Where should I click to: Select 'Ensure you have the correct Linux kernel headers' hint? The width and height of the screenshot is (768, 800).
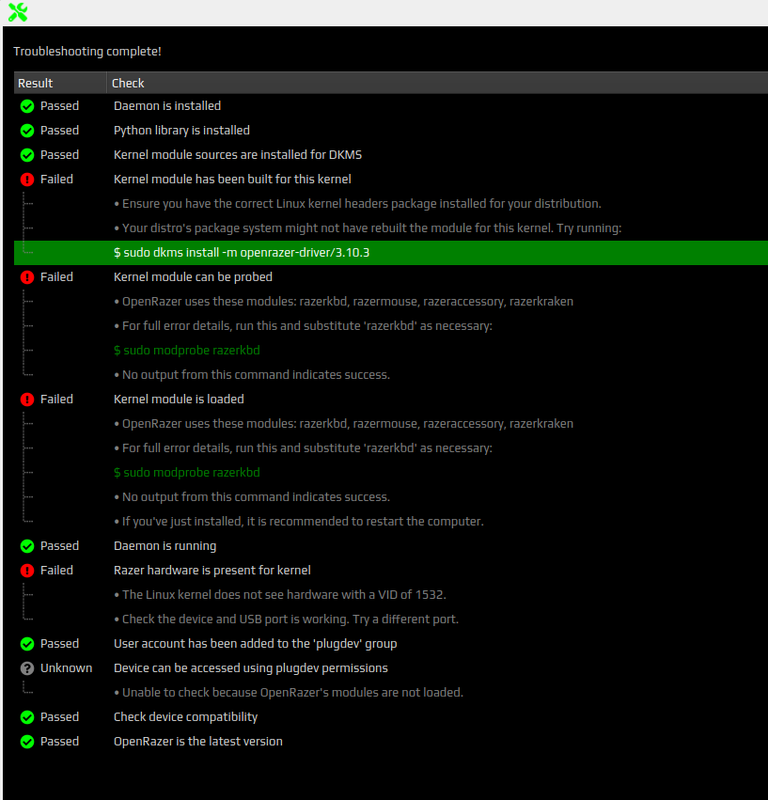point(391,204)
